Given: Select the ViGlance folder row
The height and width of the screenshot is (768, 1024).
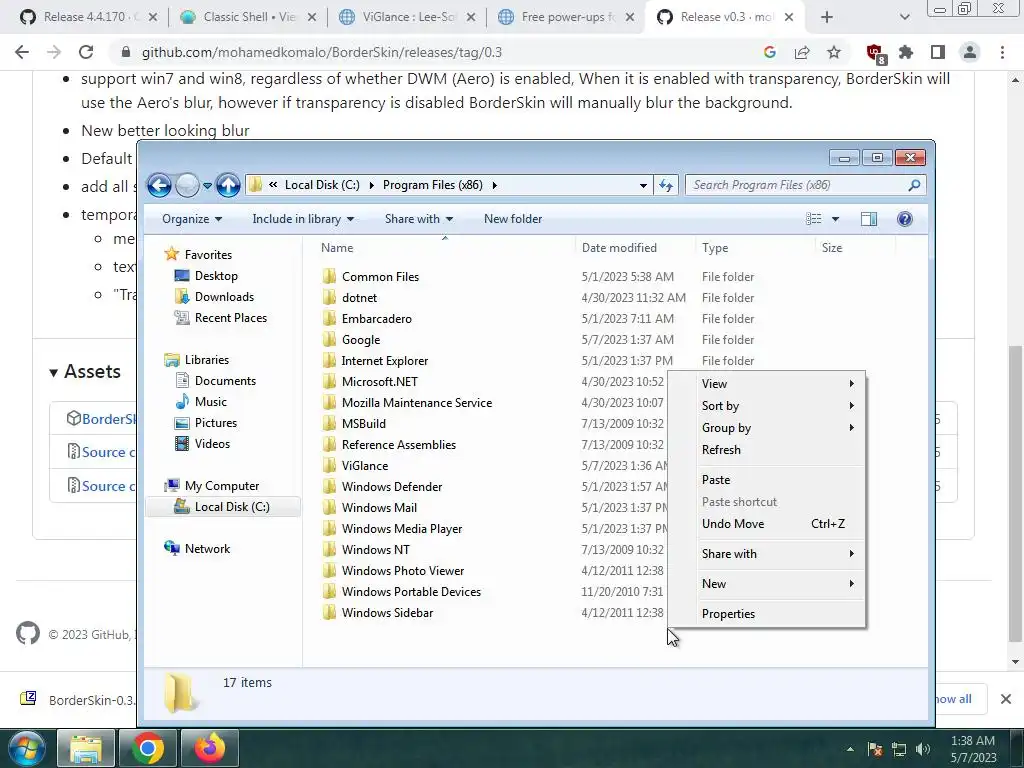Looking at the screenshot, I should 364,466.
